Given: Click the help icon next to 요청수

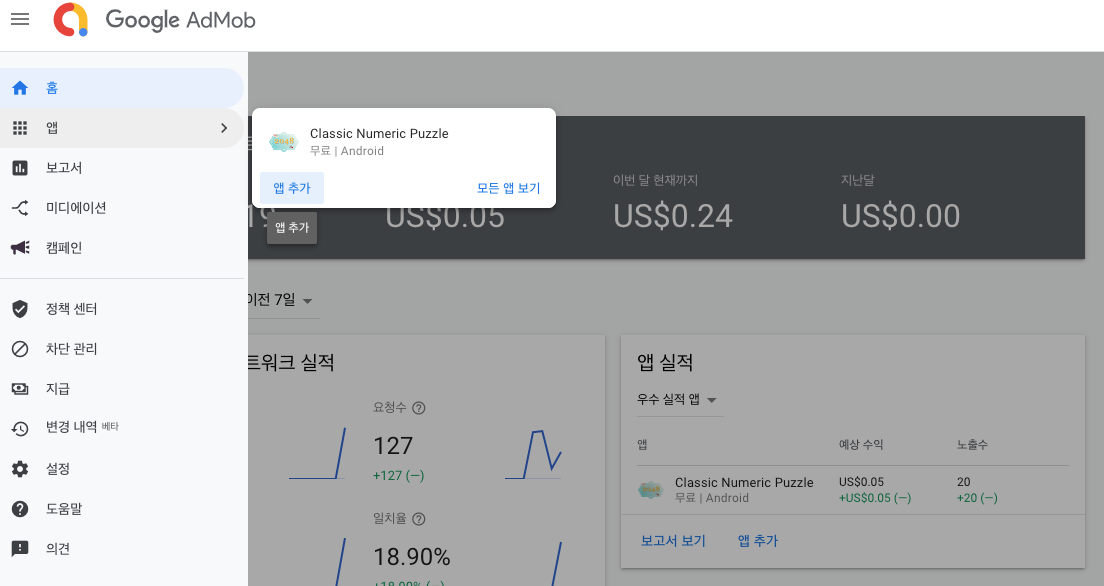Looking at the screenshot, I should [418, 408].
